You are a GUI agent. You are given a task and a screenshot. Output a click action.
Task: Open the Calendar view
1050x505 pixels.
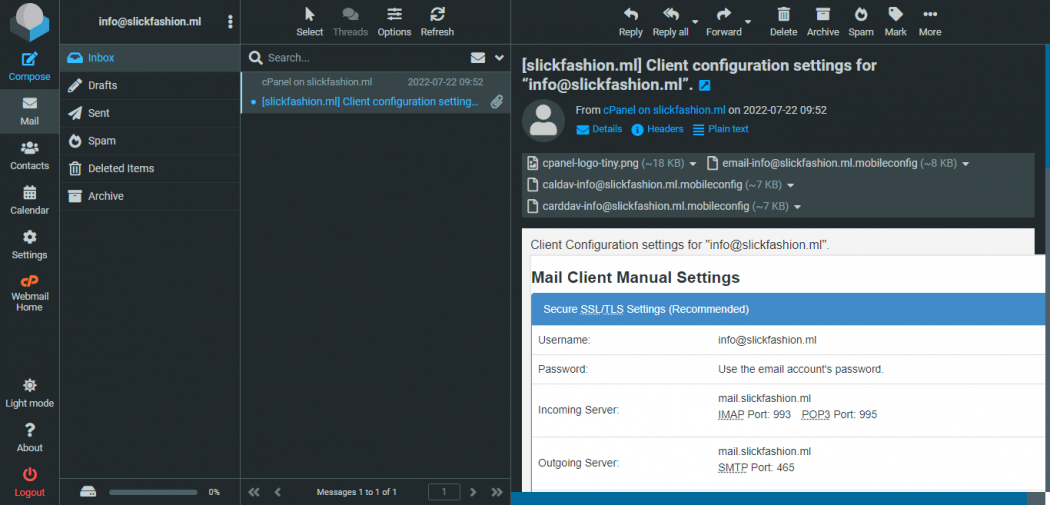click(x=29, y=200)
